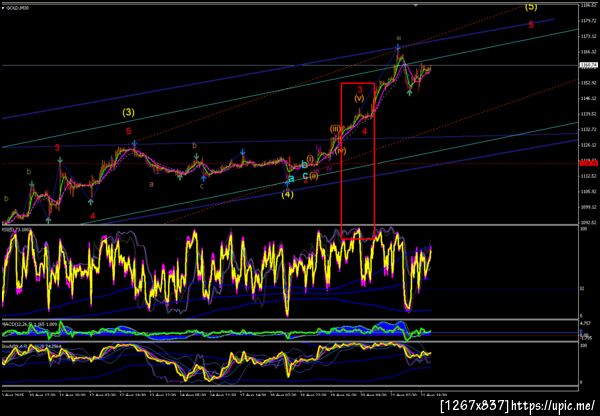Viewport: 600px width, 416px height.
Task: Select the red 5 label below (5)
Action: [x=531, y=25]
